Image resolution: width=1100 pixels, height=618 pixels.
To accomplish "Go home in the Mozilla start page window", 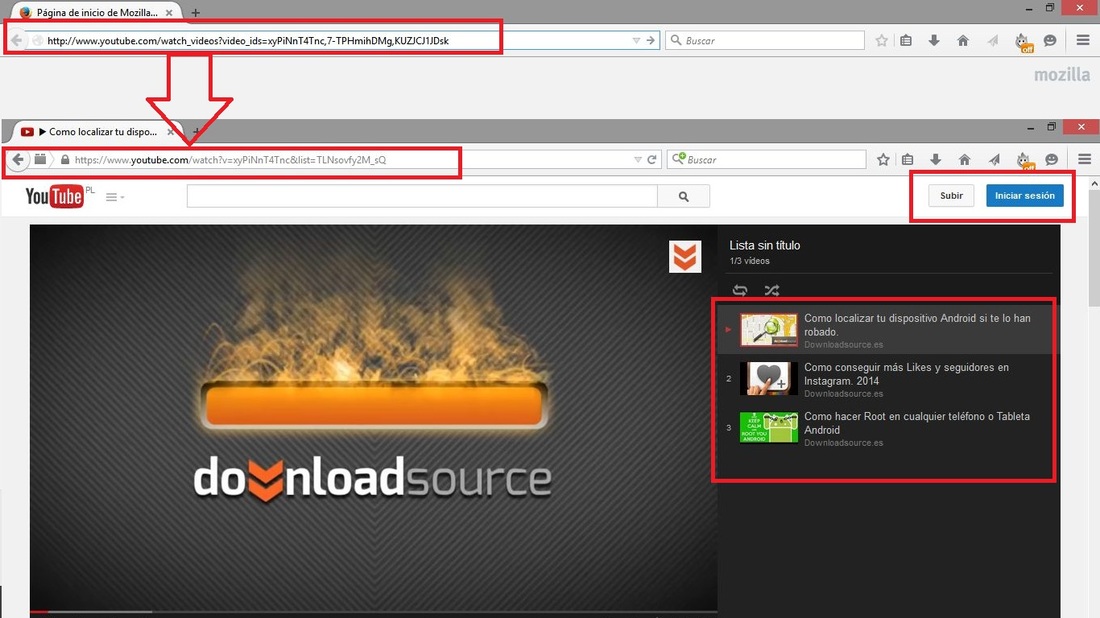I will pos(963,41).
